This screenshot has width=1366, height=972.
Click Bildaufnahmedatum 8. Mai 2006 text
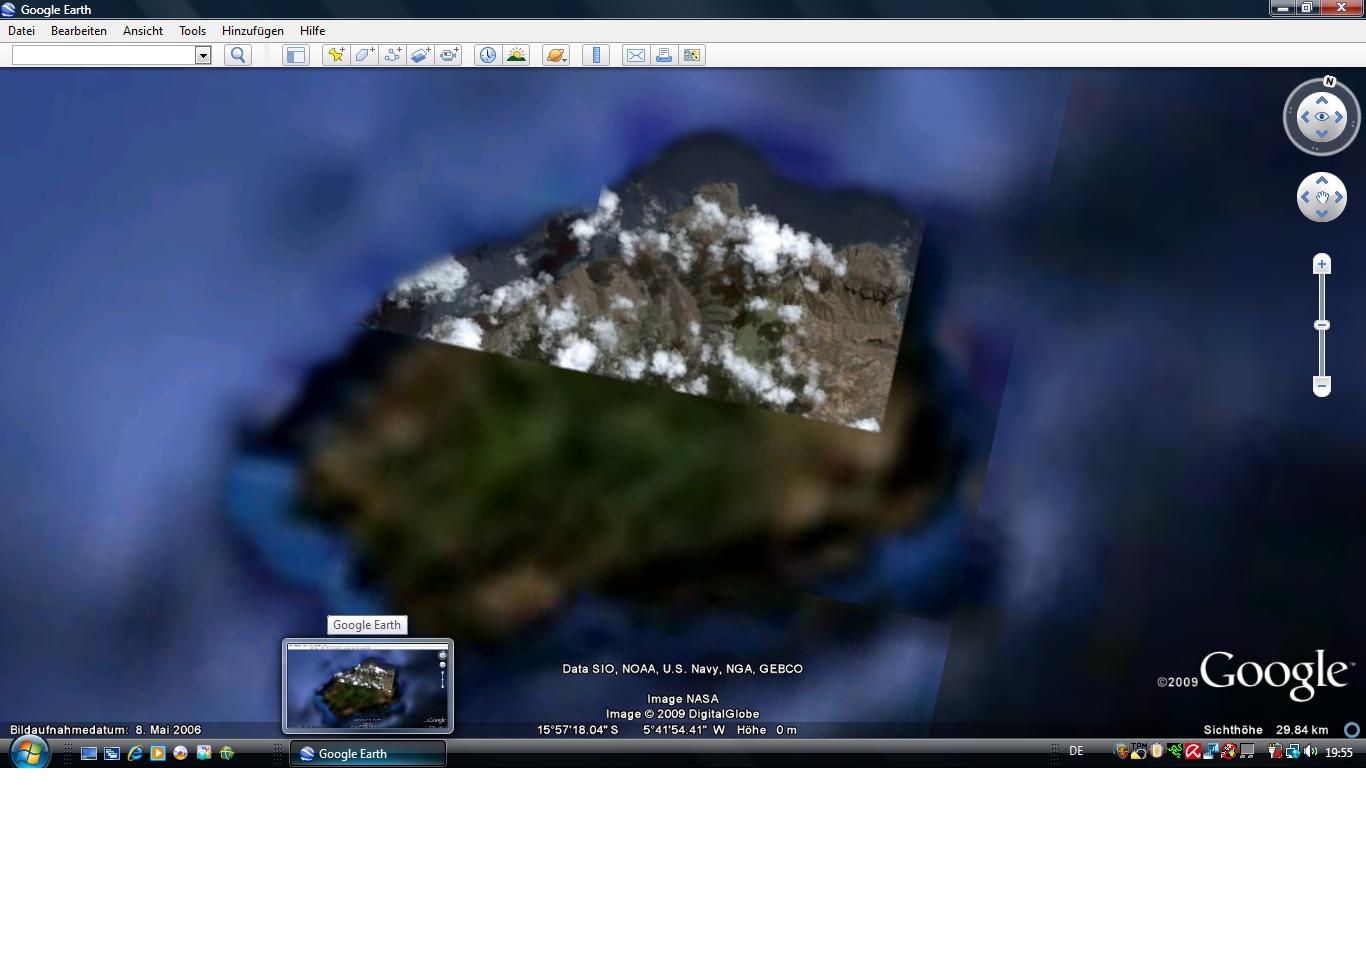[106, 730]
